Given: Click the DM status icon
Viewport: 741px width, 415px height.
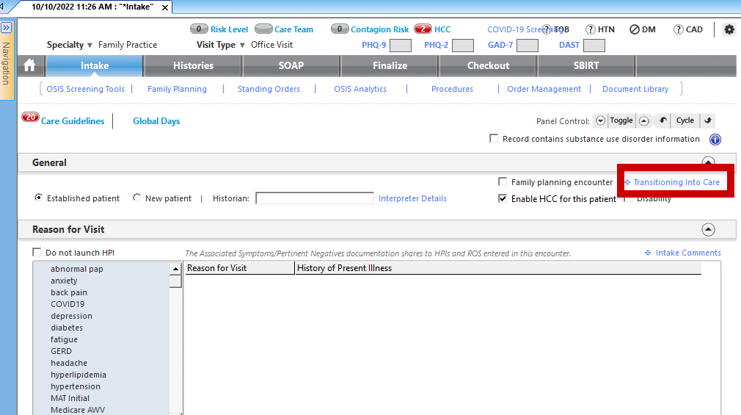Looking at the screenshot, I should (634, 29).
